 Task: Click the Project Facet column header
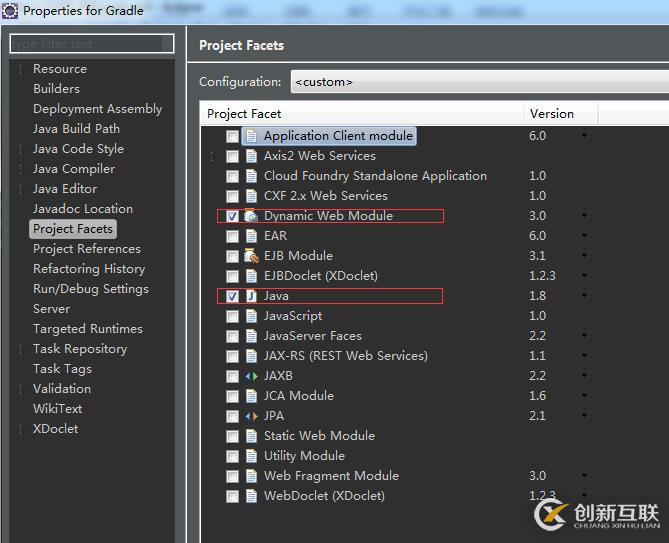coord(362,113)
